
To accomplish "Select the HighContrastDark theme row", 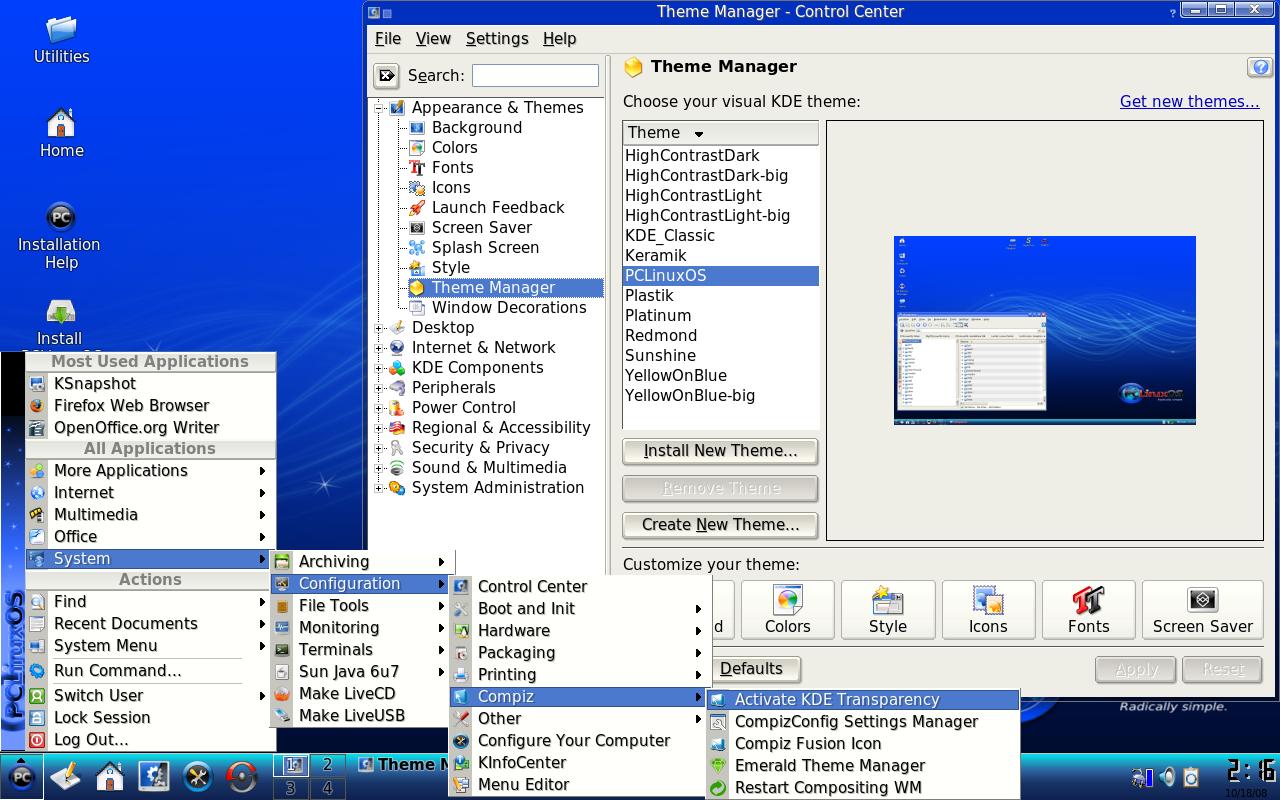I will click(x=720, y=156).
